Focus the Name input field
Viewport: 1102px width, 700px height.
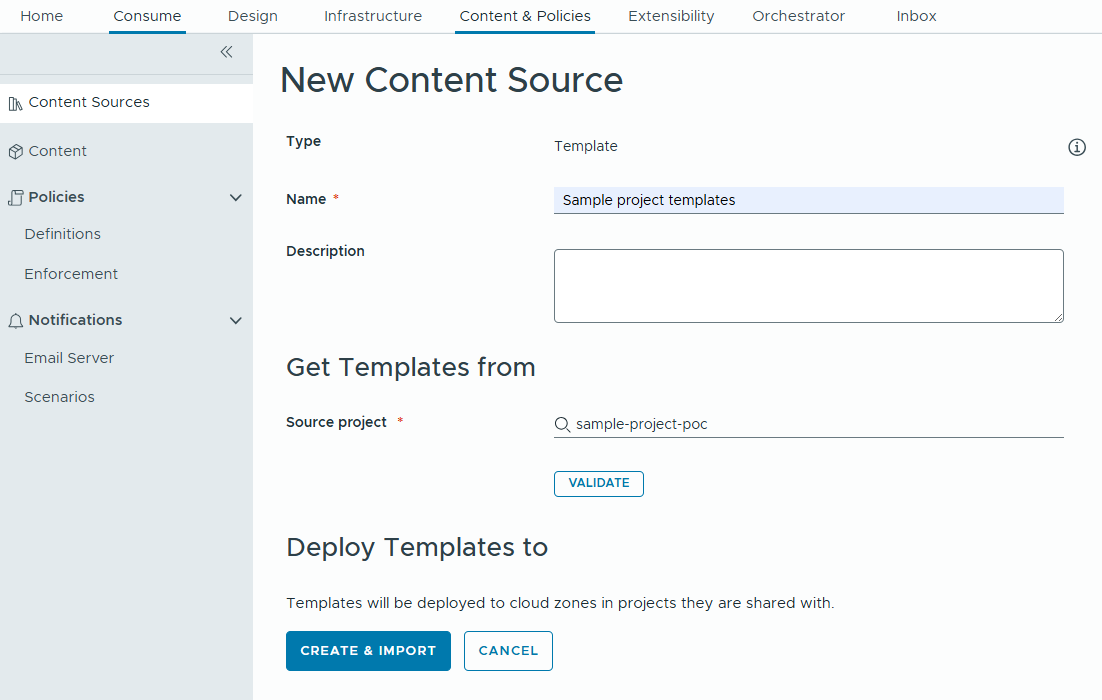click(x=808, y=200)
